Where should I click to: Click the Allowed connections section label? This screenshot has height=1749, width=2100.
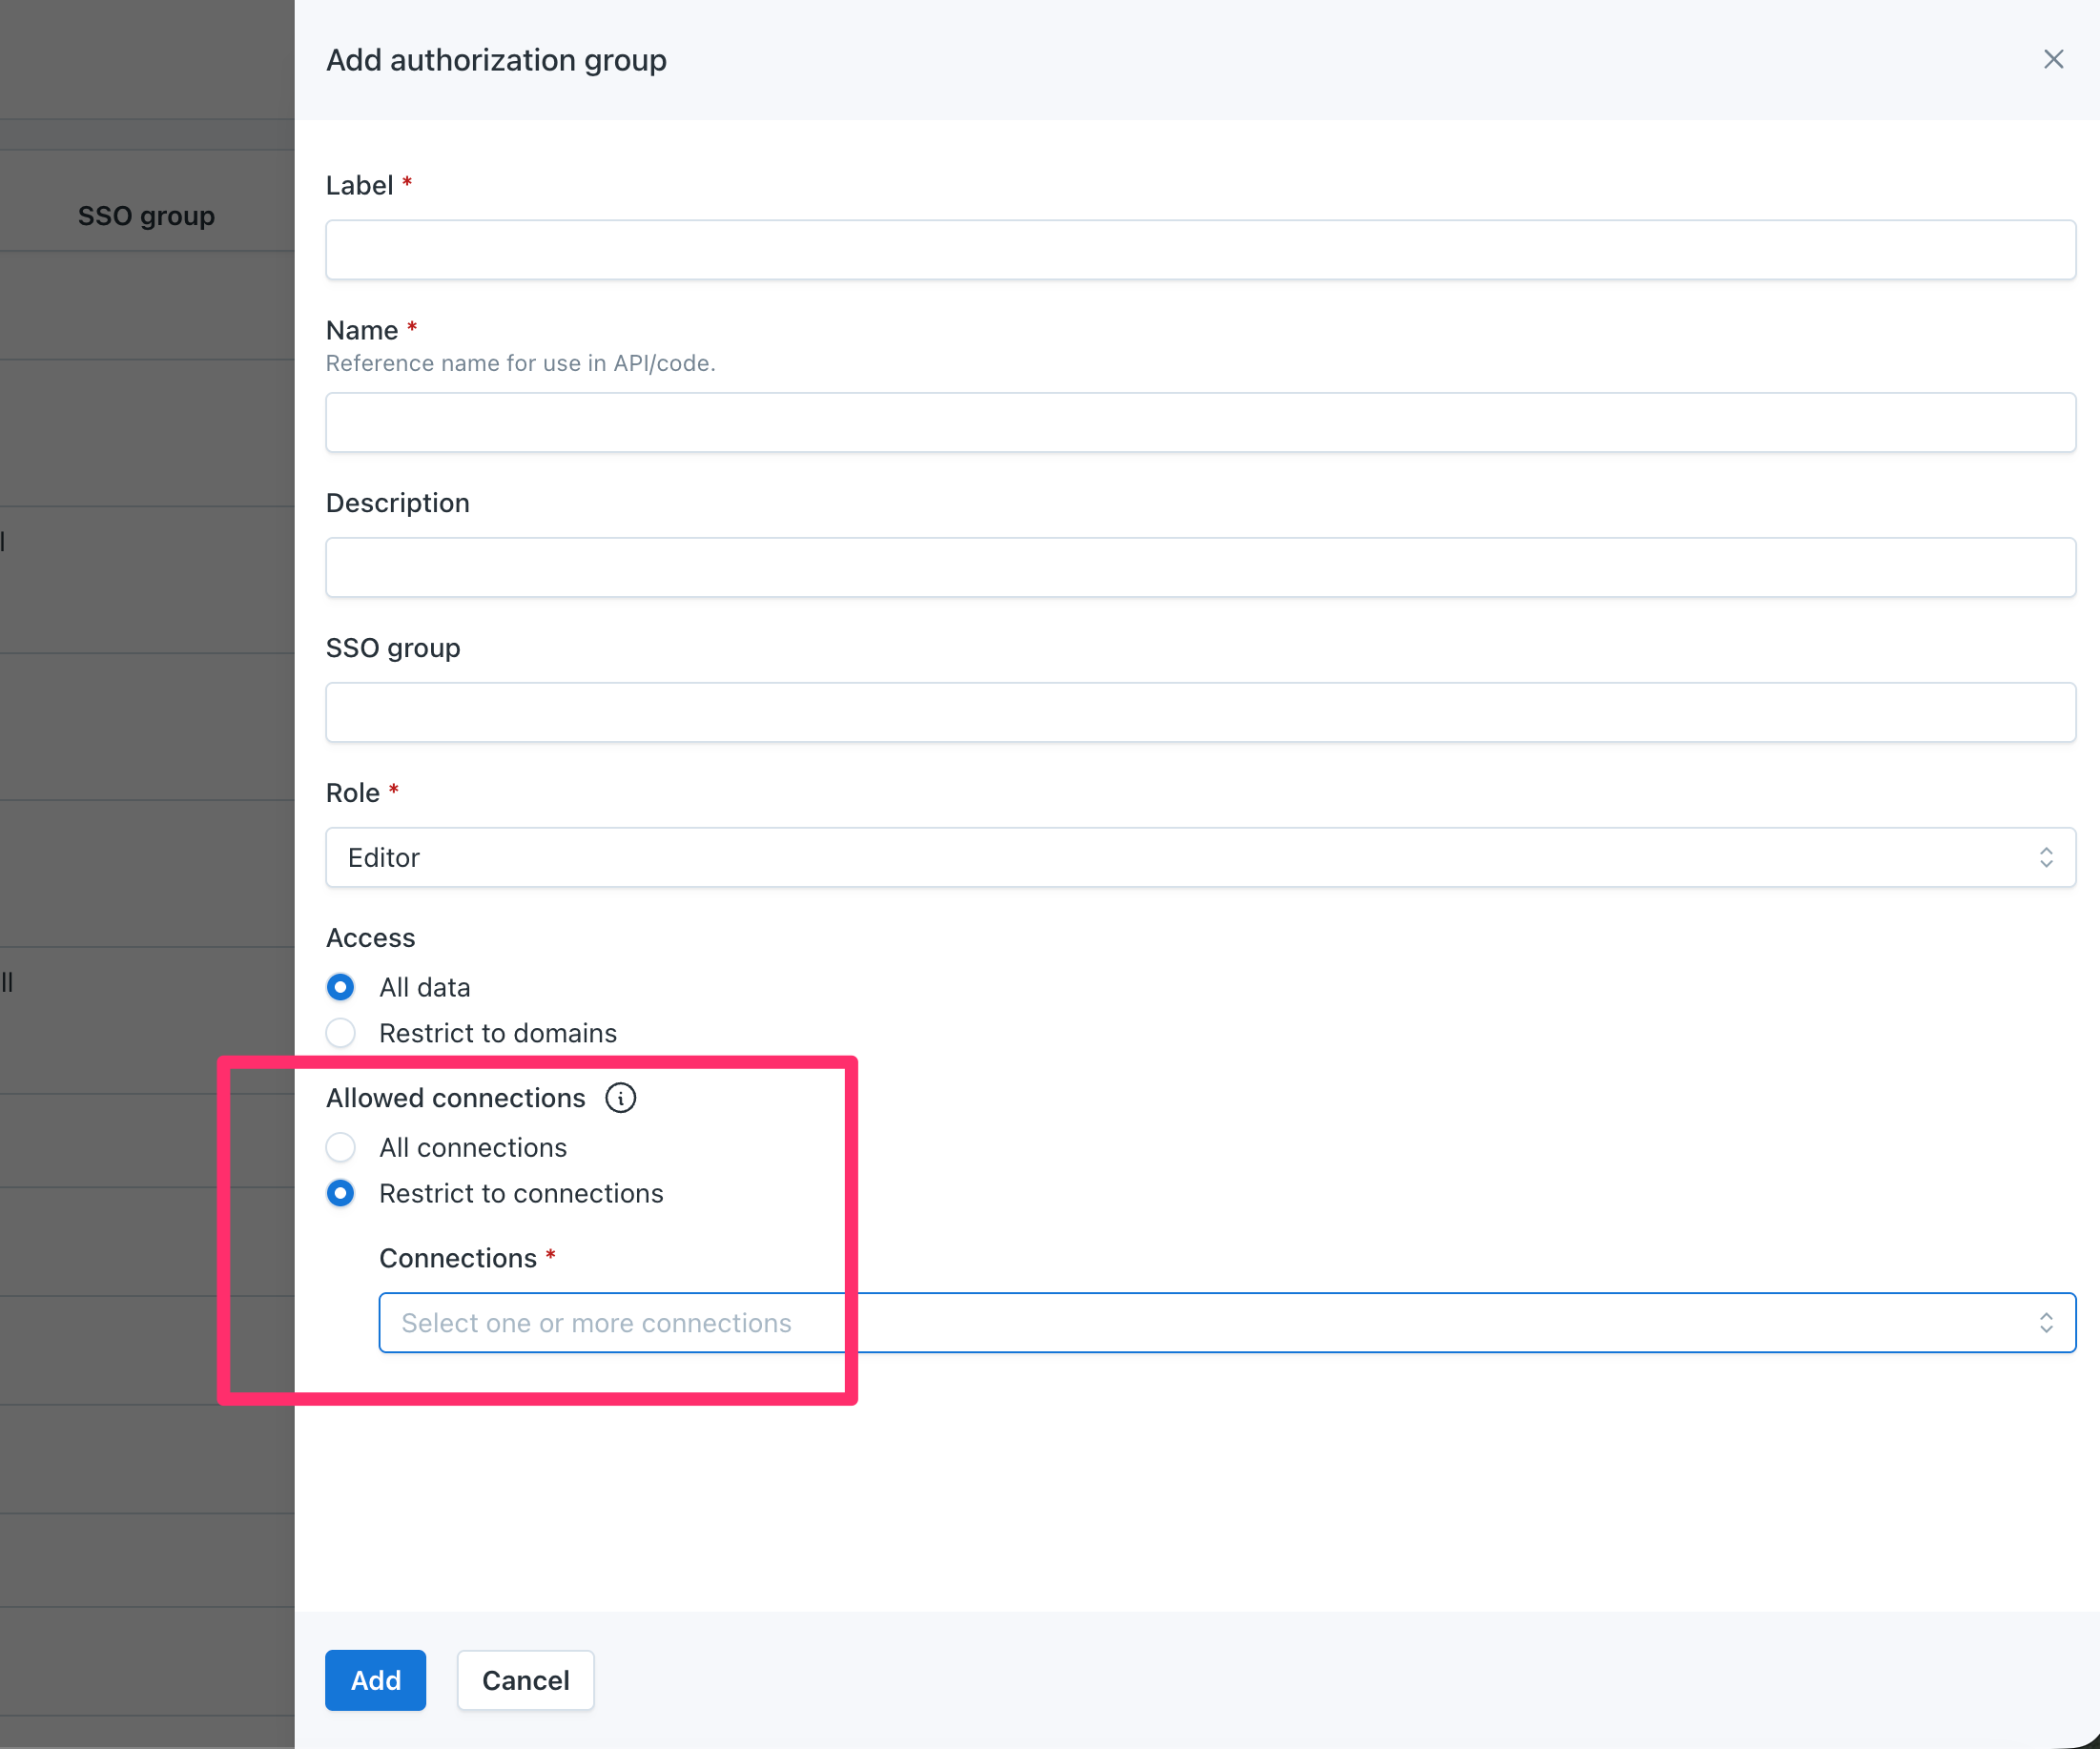(455, 1098)
